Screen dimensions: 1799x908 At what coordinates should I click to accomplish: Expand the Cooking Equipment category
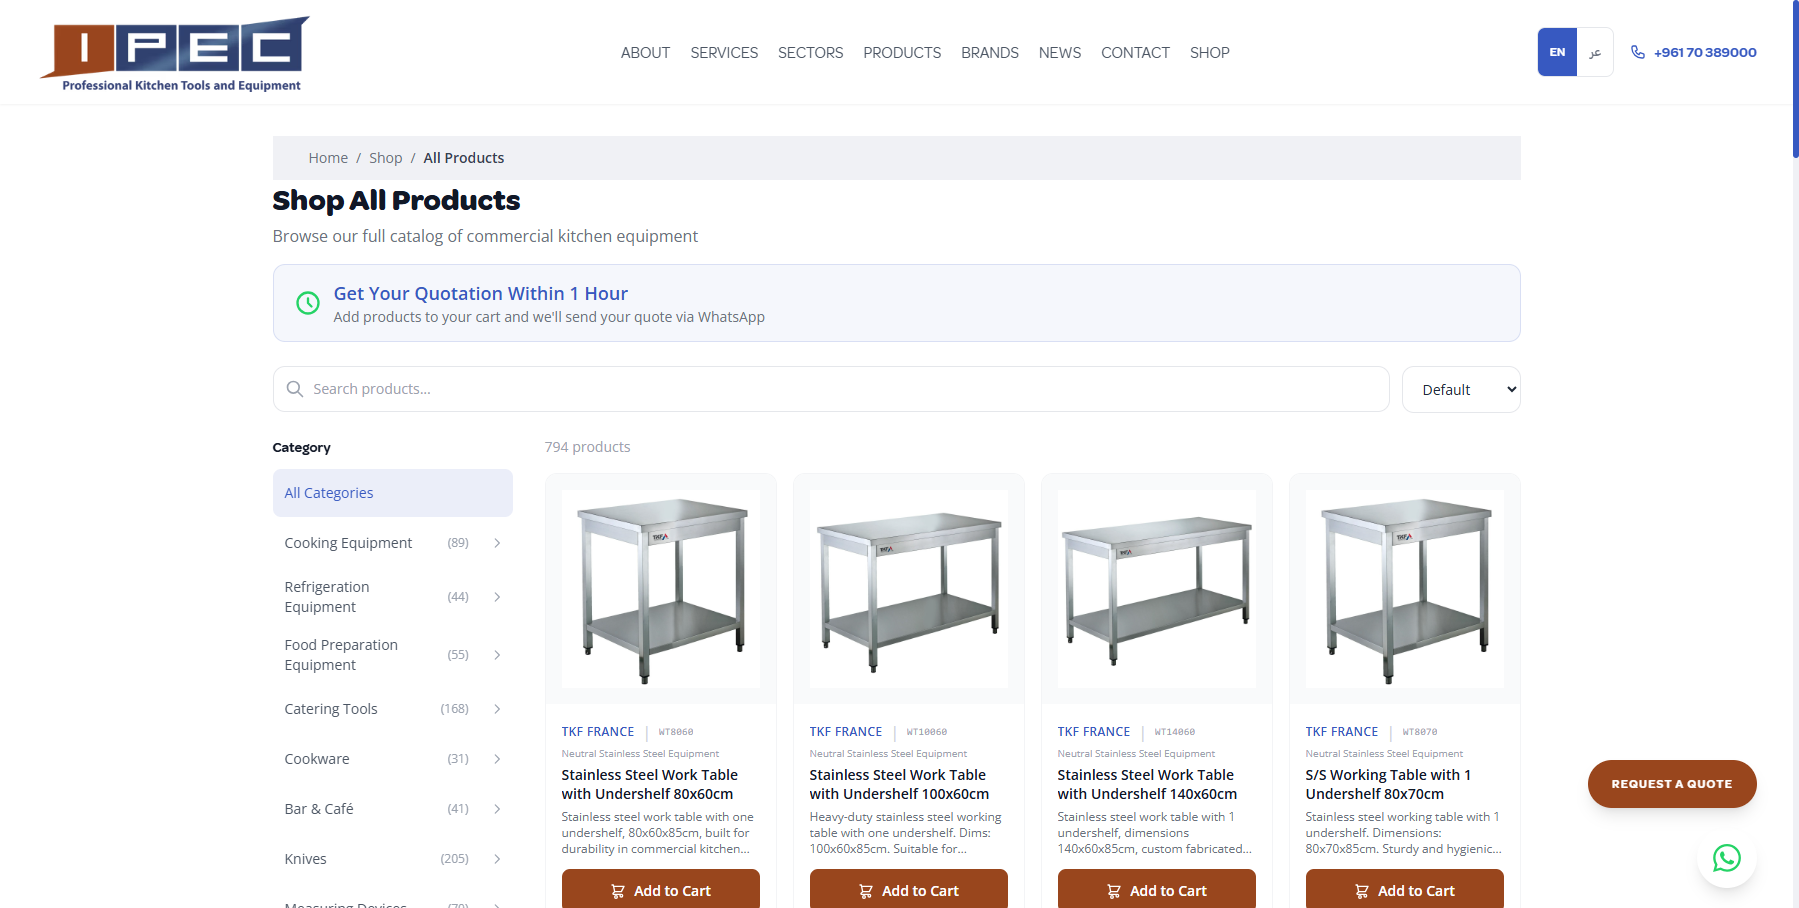(497, 542)
